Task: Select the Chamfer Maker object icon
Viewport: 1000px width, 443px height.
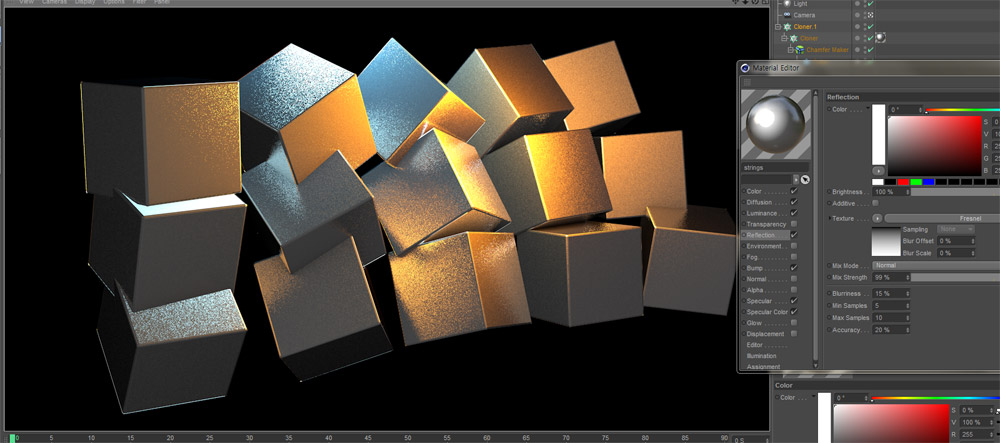Action: (x=797, y=49)
